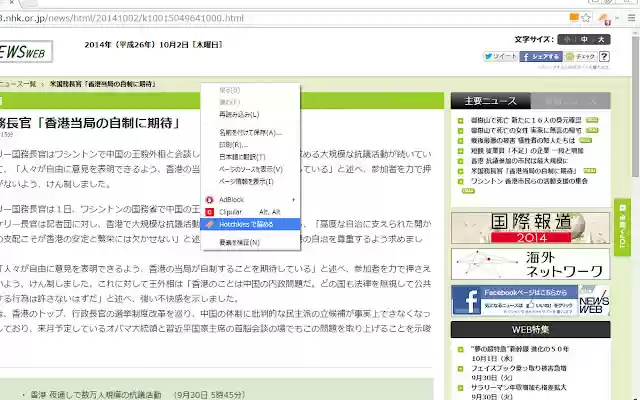The width and height of the screenshot is (640, 400).
Task: Select 日本語に翻訳(T) in context menu
Action: coord(242,157)
